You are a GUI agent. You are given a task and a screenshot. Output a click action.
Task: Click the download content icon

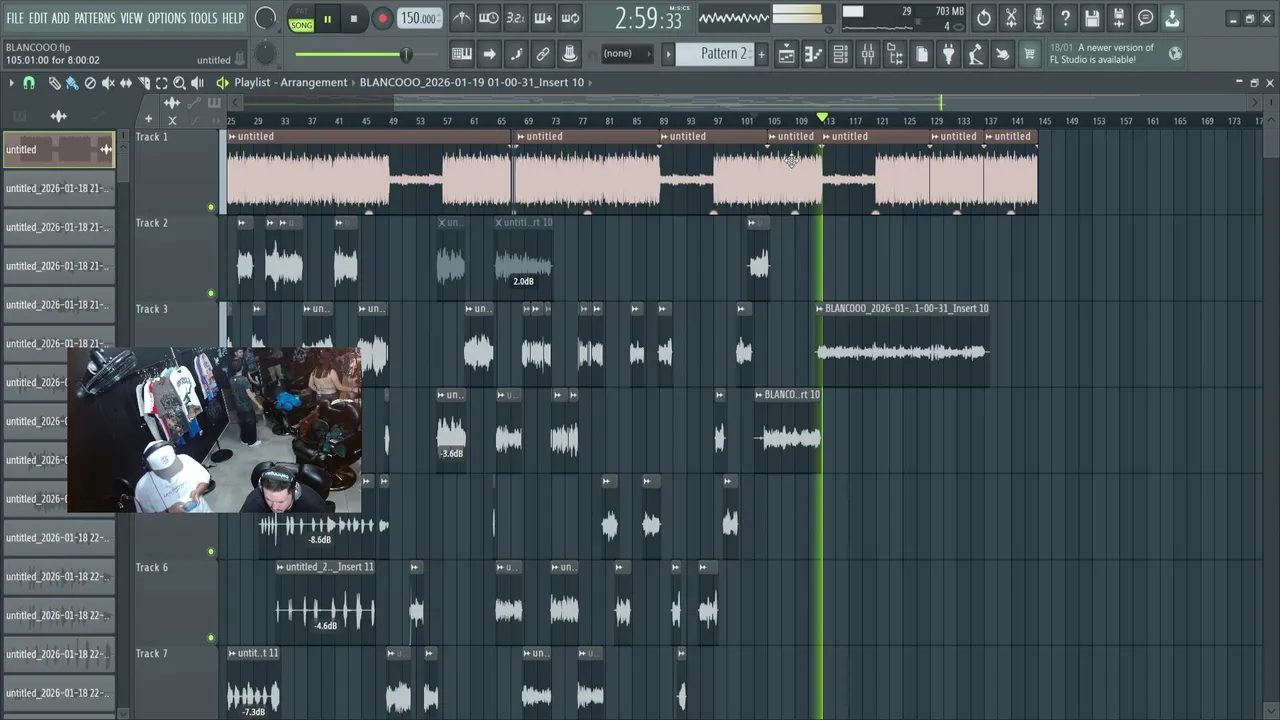tap(1172, 18)
